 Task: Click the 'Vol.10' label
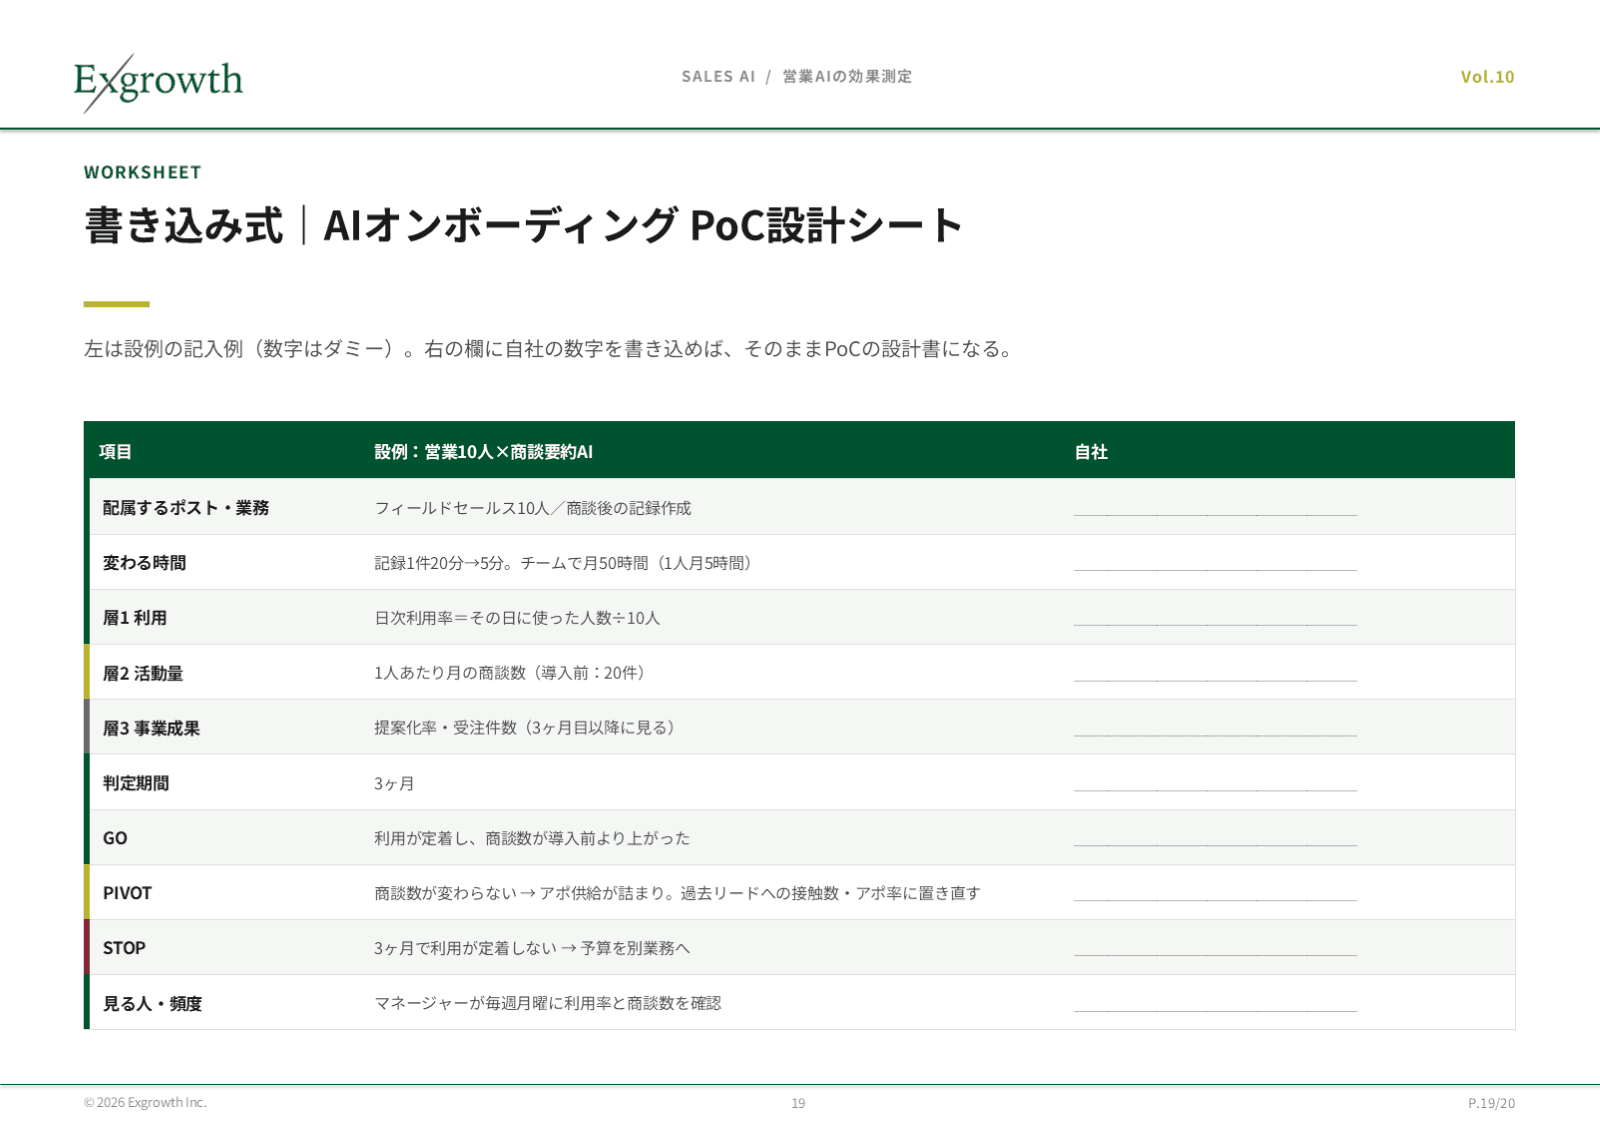pyautogui.click(x=1487, y=77)
